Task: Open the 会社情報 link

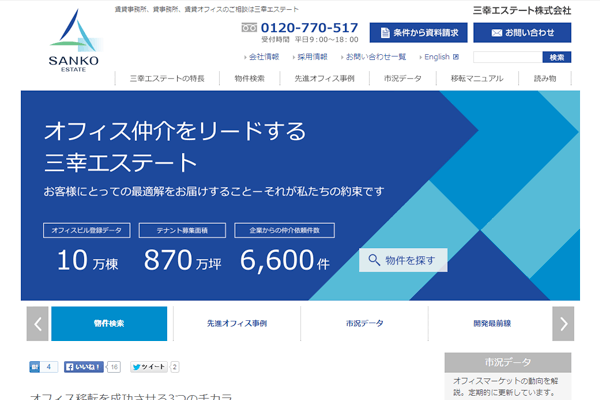Action: pos(264,57)
